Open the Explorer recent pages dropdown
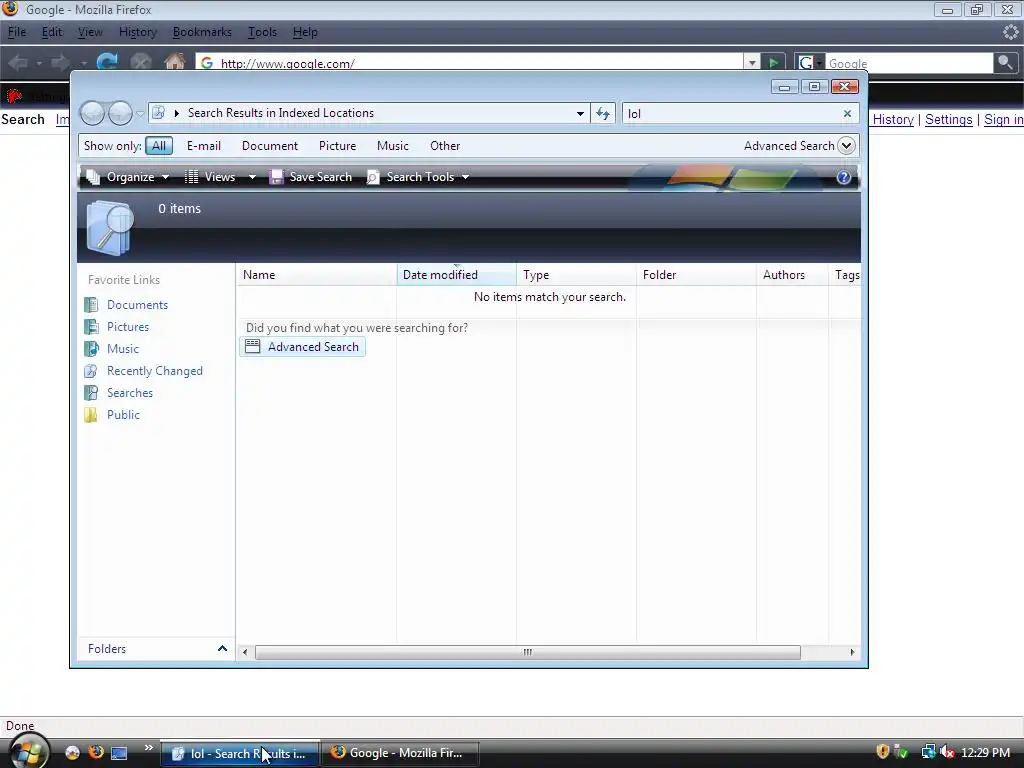 click(140, 114)
